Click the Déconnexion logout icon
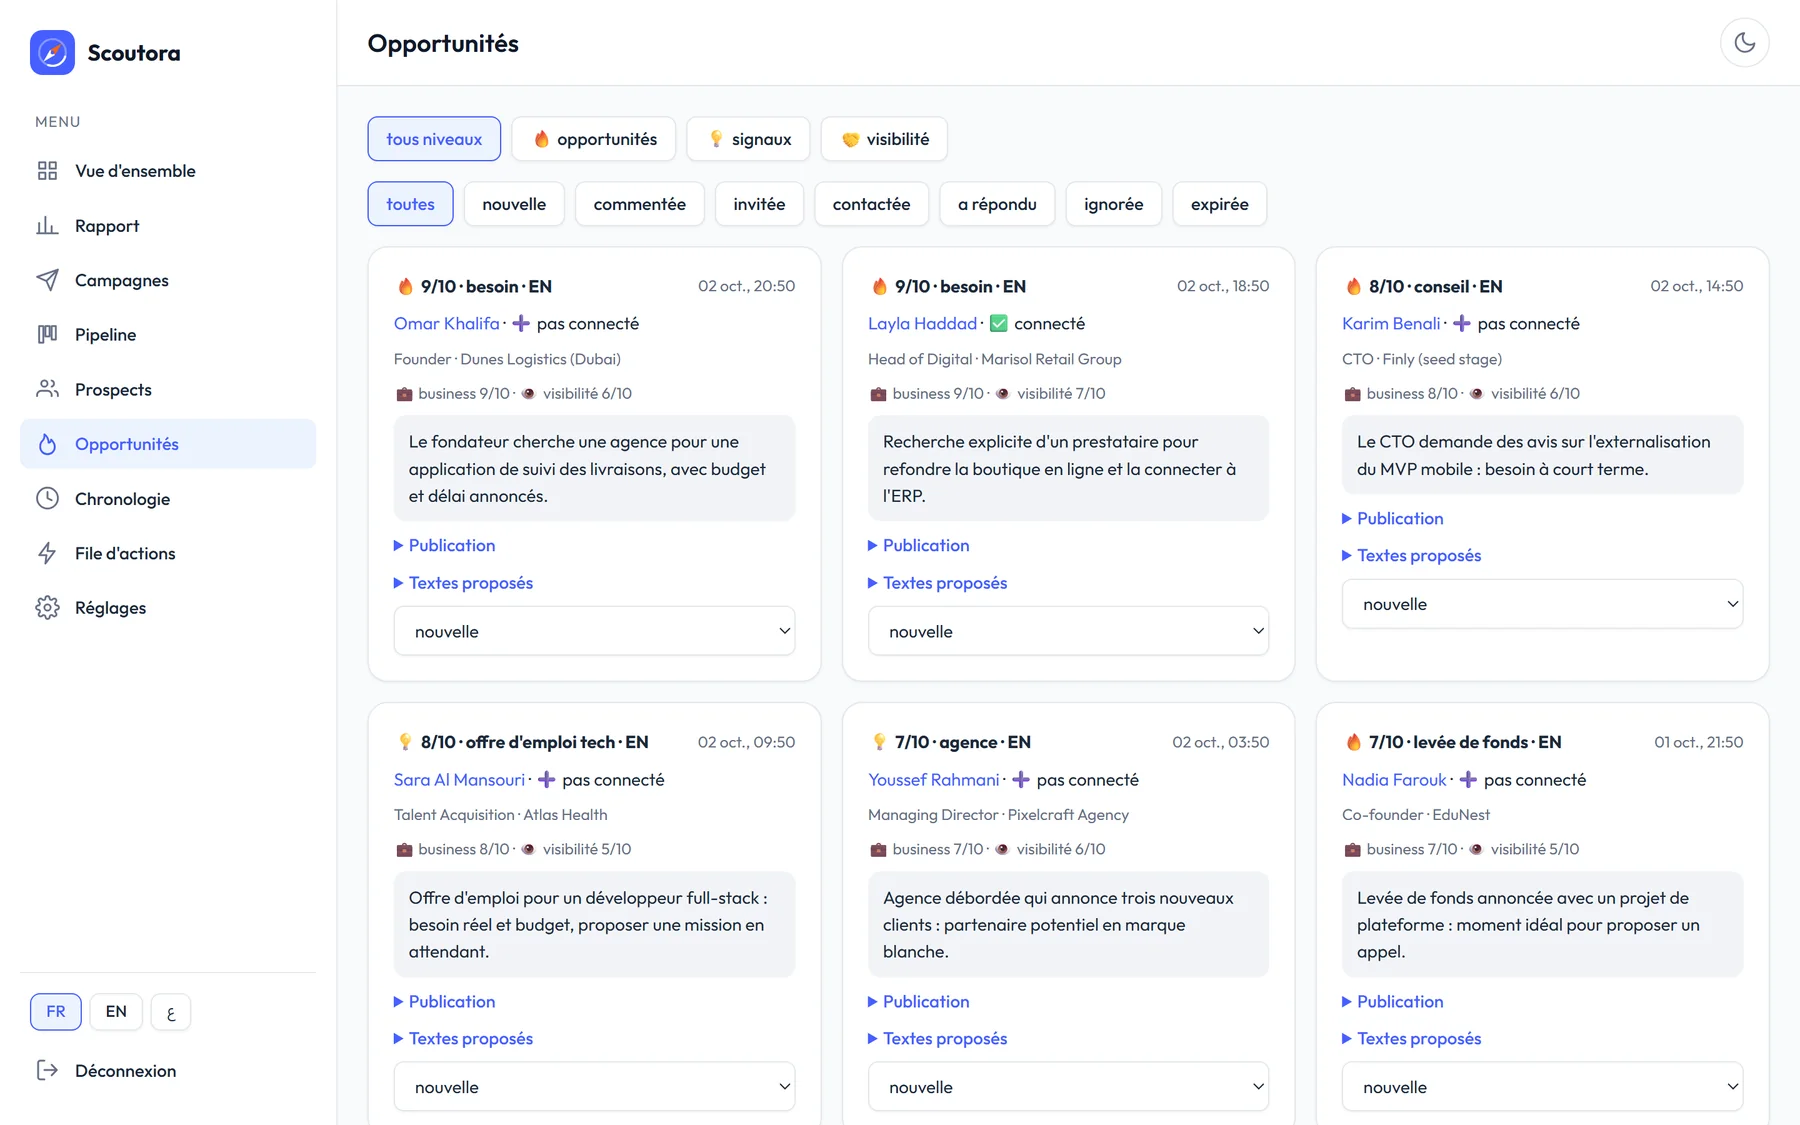Screen dimensions: 1800x1125 click(x=47, y=1071)
